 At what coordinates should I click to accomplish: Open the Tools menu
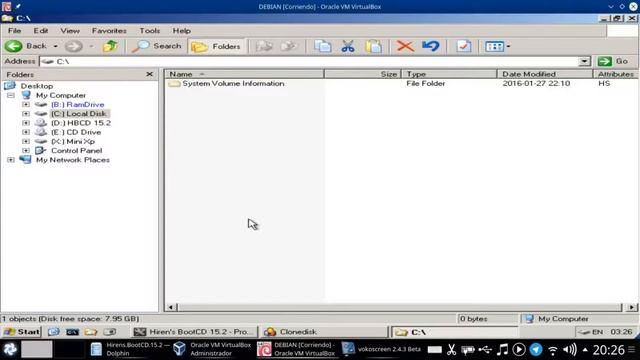[x=150, y=31]
